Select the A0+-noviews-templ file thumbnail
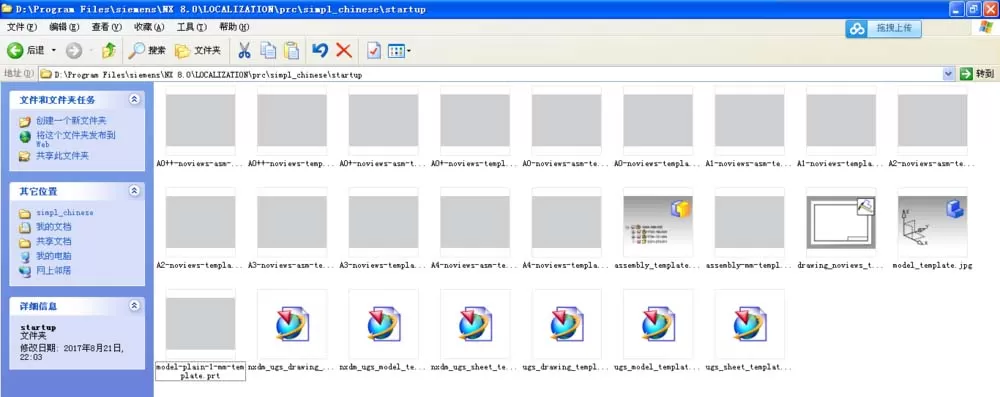 475,121
